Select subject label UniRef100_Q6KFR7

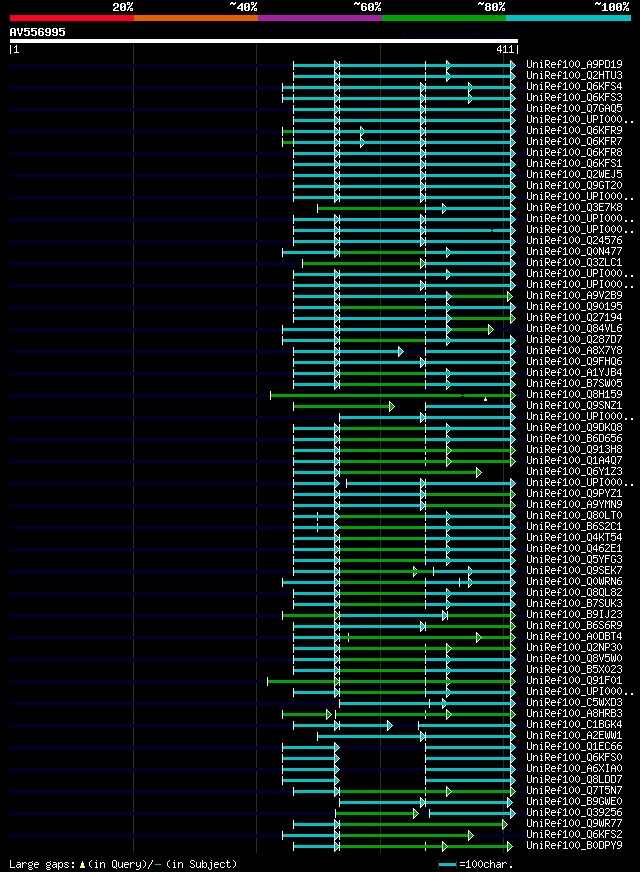click(x=574, y=142)
